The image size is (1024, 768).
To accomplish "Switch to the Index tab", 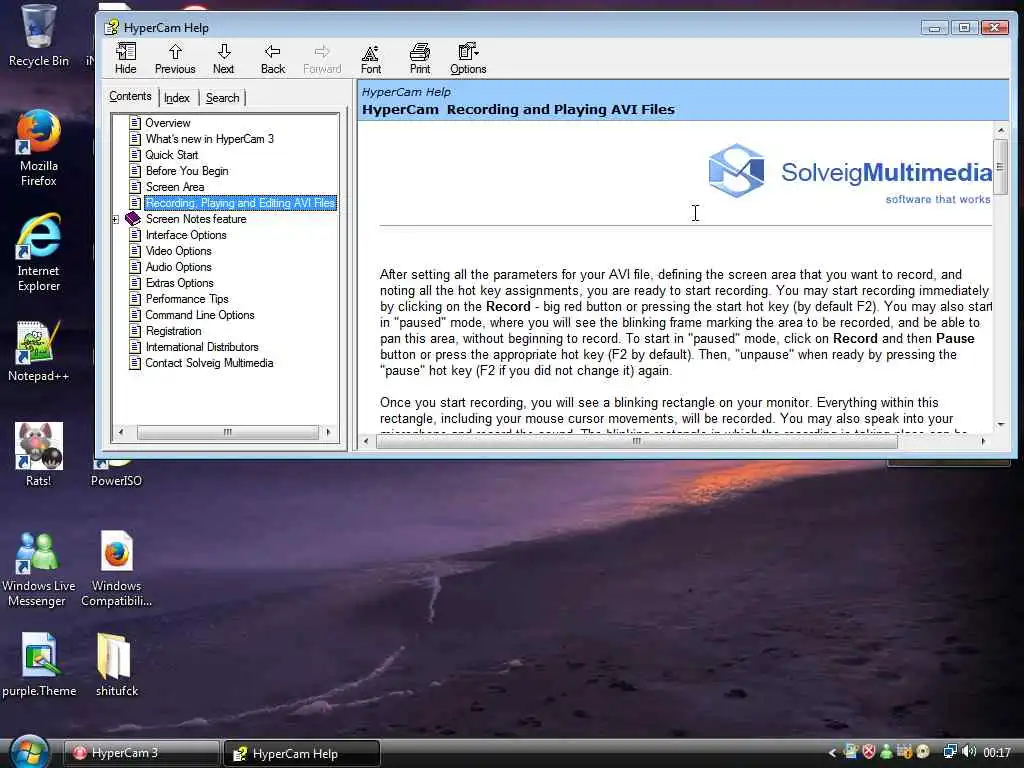I will 176,98.
